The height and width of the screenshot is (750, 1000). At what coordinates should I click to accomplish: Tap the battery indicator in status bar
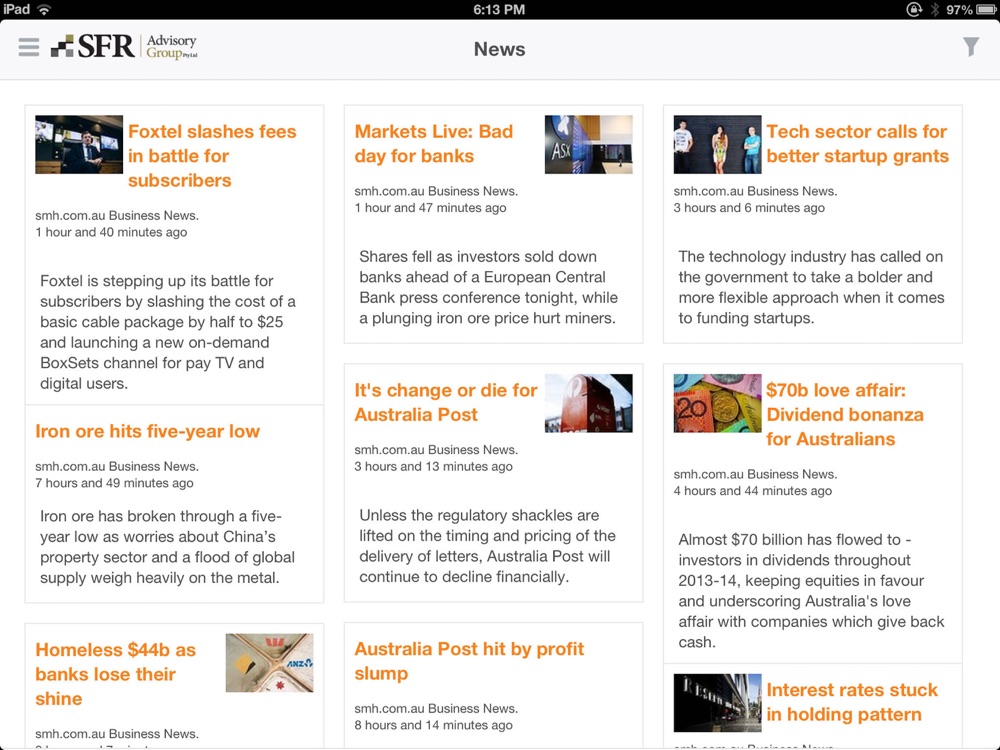point(987,9)
